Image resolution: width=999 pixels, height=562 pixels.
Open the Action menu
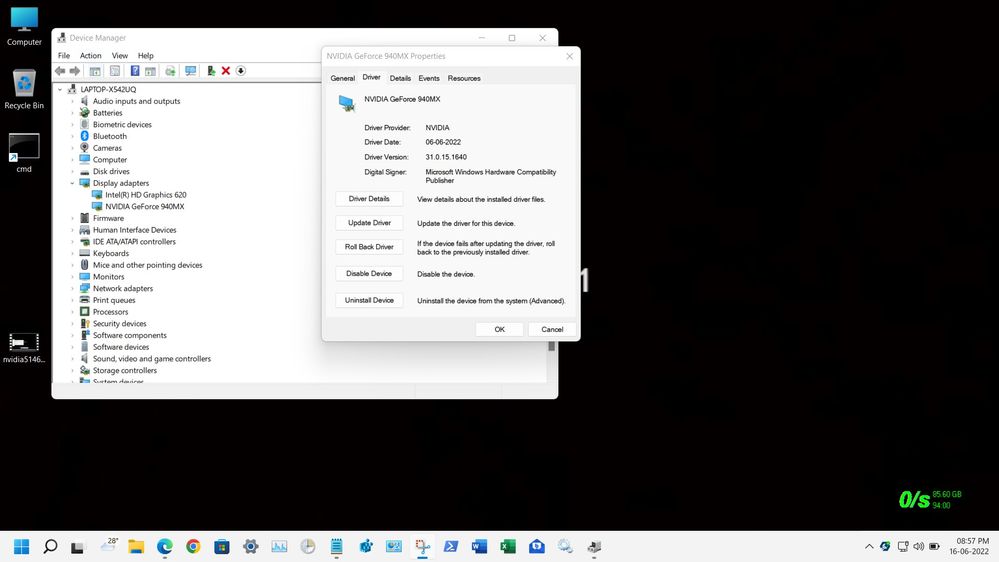91,56
